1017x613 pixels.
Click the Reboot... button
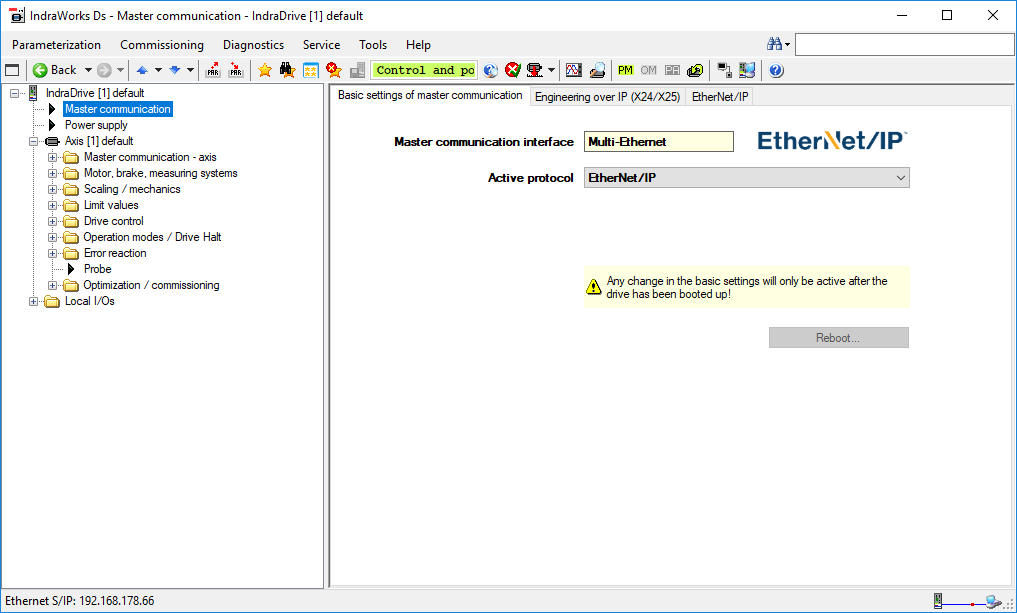pos(839,338)
